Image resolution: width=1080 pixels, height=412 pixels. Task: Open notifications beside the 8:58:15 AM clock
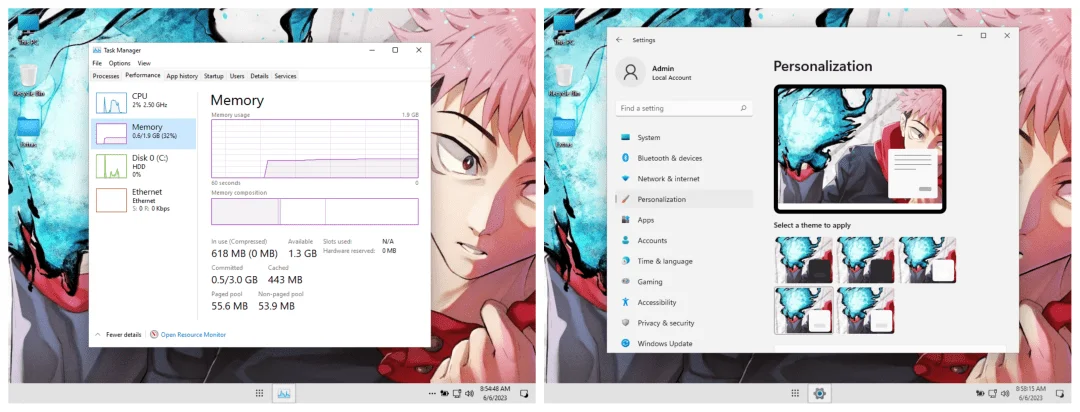1059,394
